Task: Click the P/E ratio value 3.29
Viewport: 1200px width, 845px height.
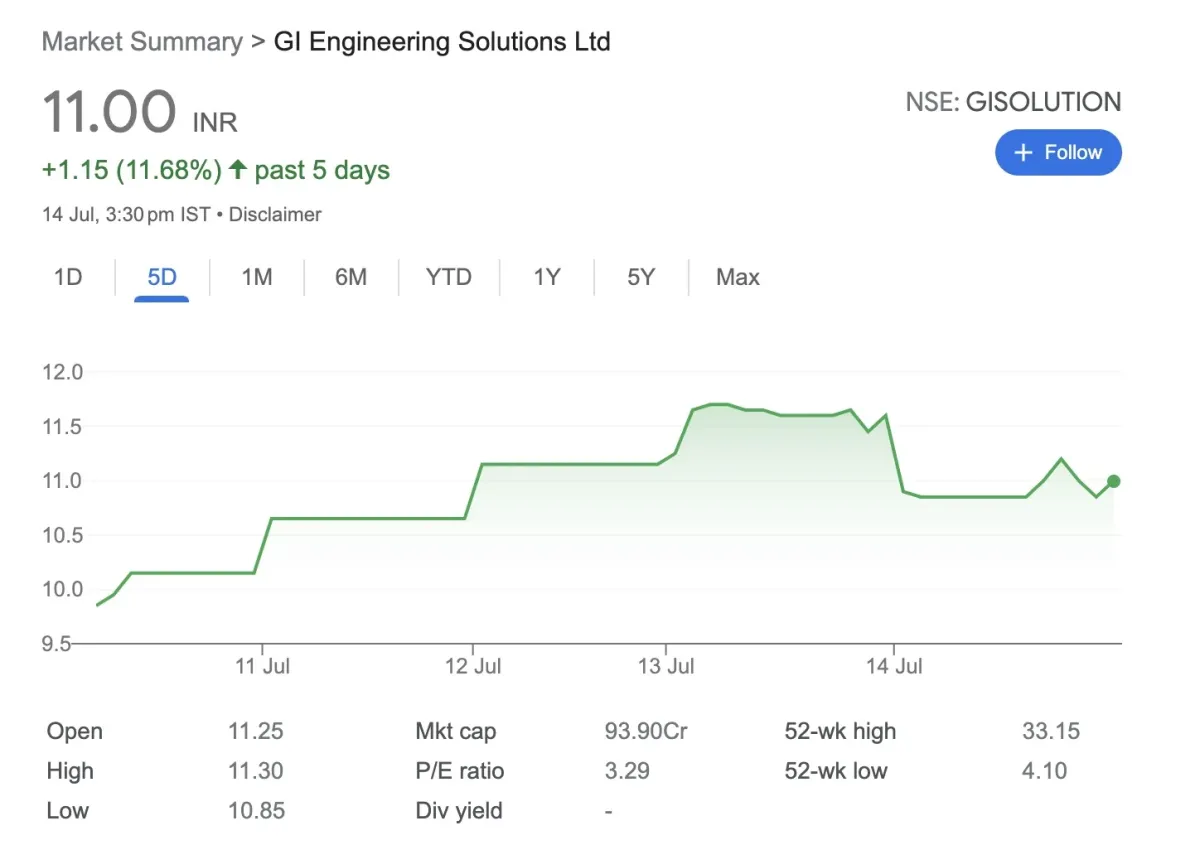Action: point(627,771)
